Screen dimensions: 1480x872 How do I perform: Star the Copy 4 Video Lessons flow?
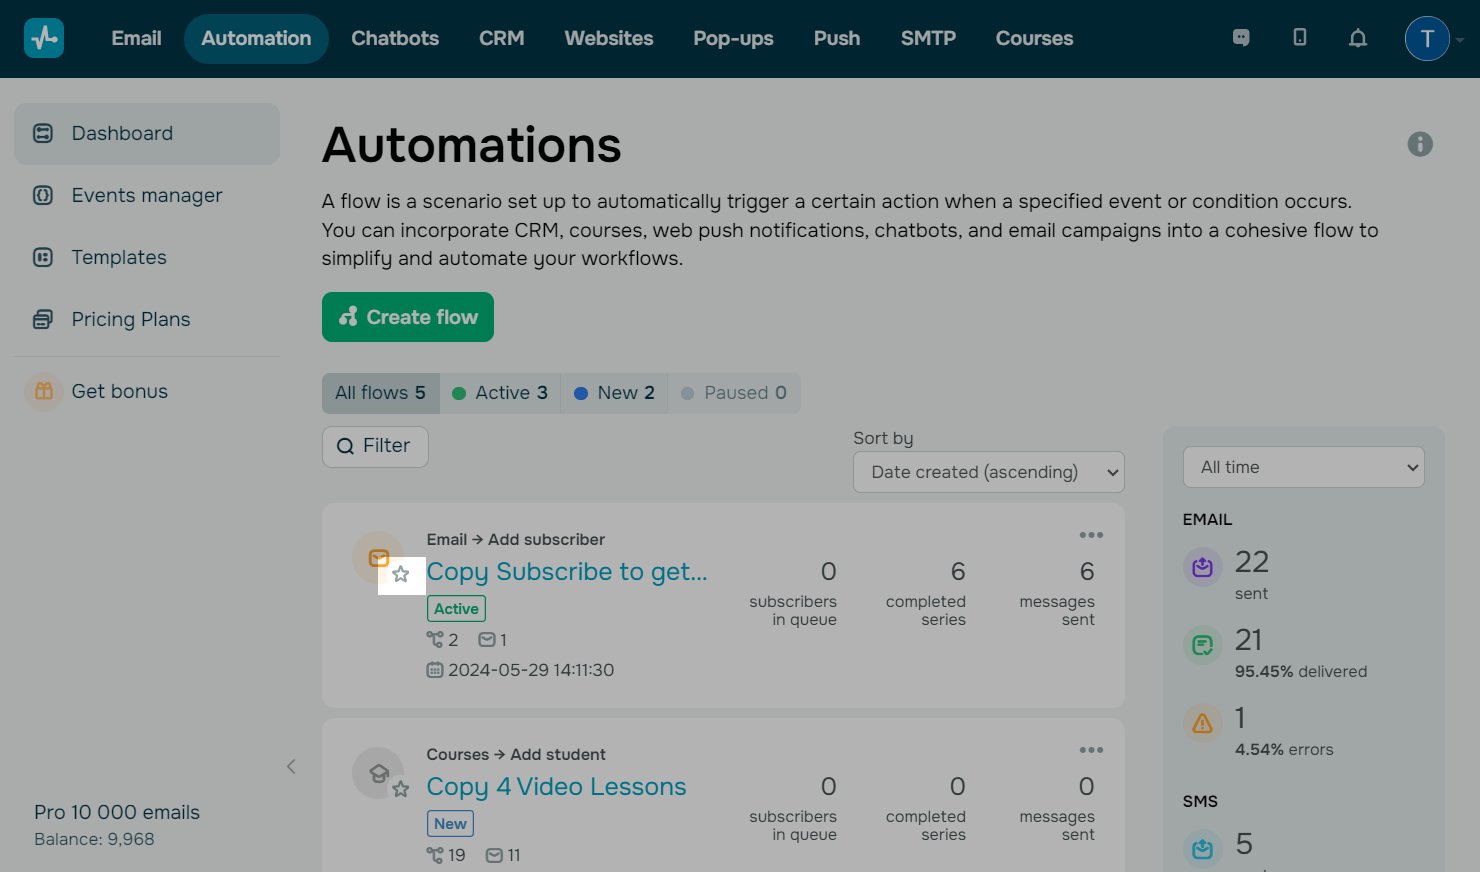tap(401, 789)
